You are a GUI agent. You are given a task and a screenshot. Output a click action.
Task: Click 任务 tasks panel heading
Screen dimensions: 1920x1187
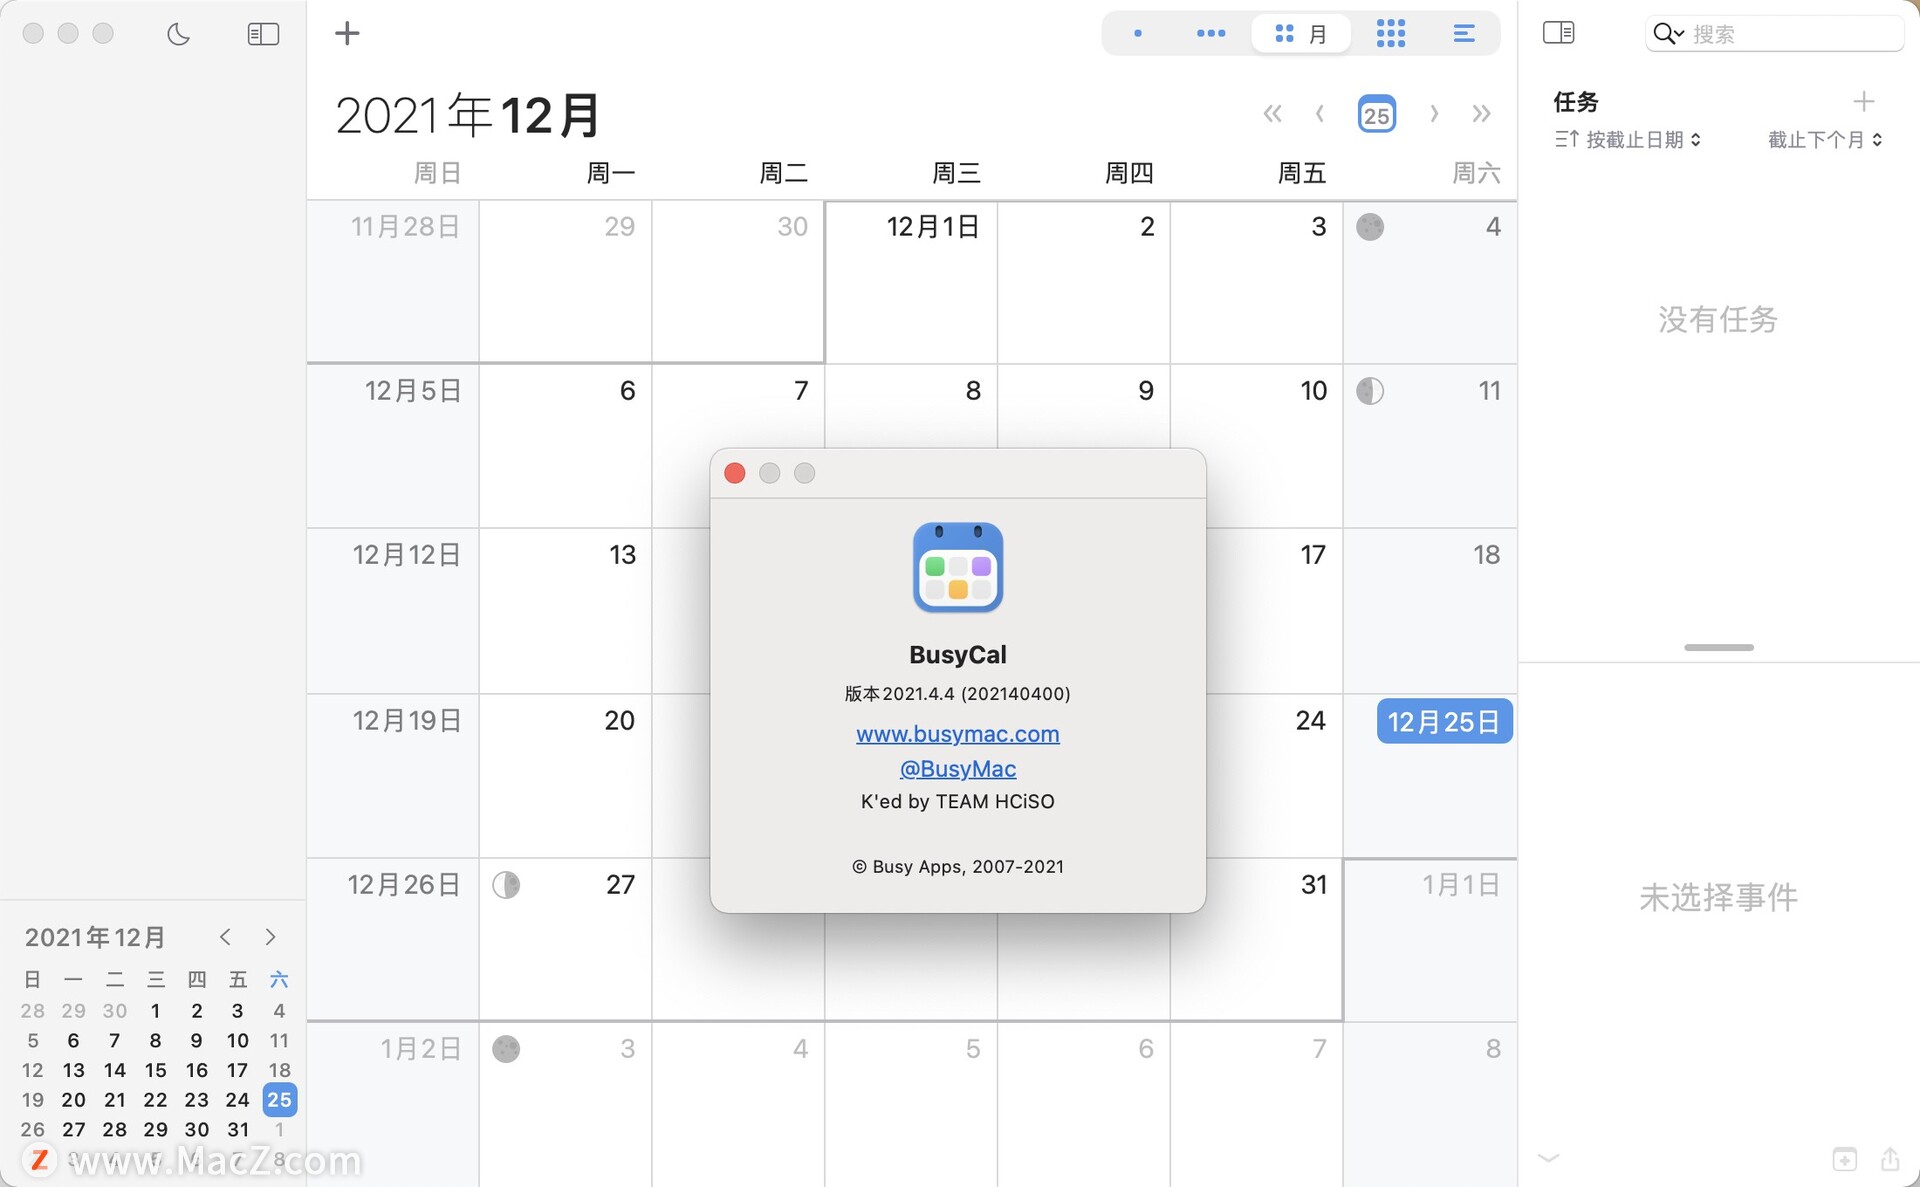tap(1576, 101)
